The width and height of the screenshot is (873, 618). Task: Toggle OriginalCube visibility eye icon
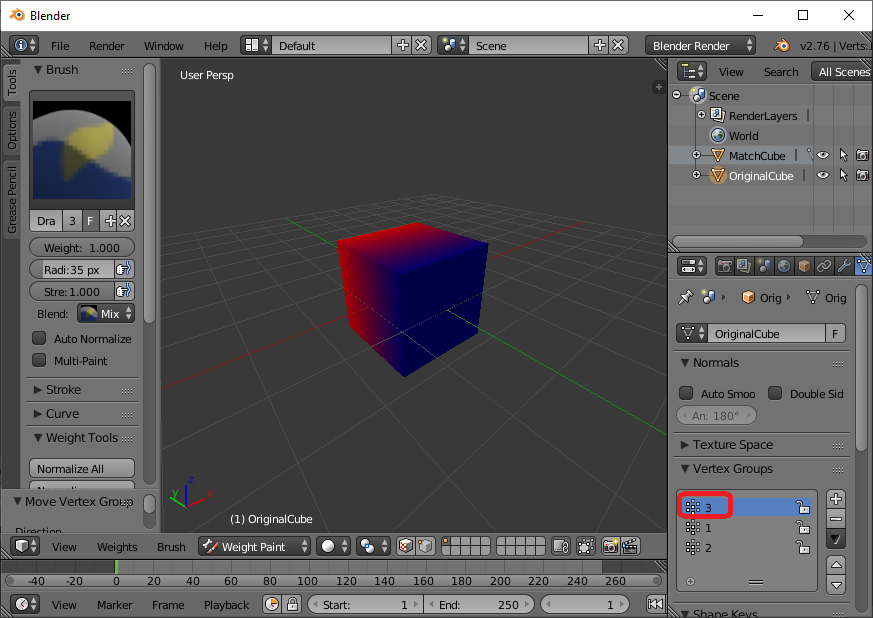823,175
